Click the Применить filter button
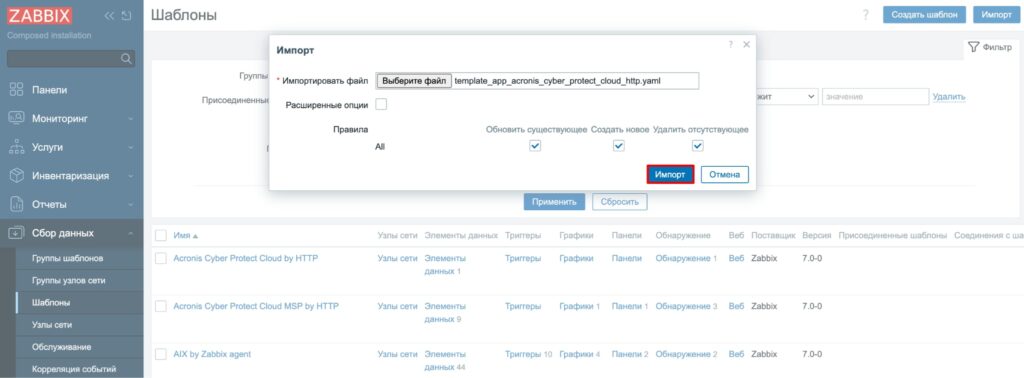This screenshot has width=1024, height=378. (554, 202)
